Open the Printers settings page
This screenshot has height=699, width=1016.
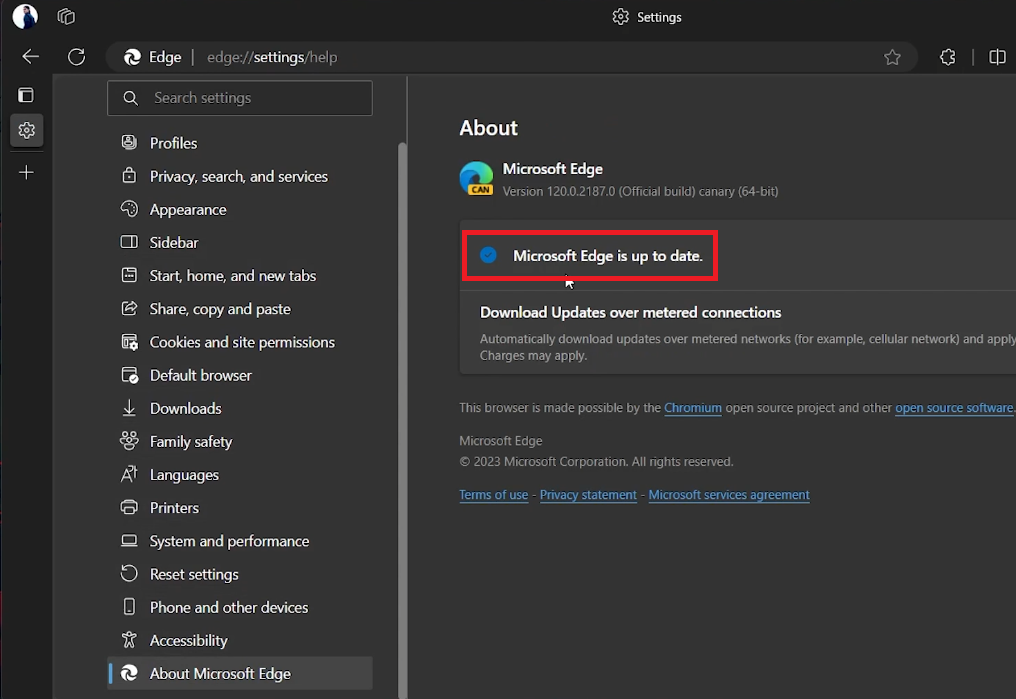240,507
